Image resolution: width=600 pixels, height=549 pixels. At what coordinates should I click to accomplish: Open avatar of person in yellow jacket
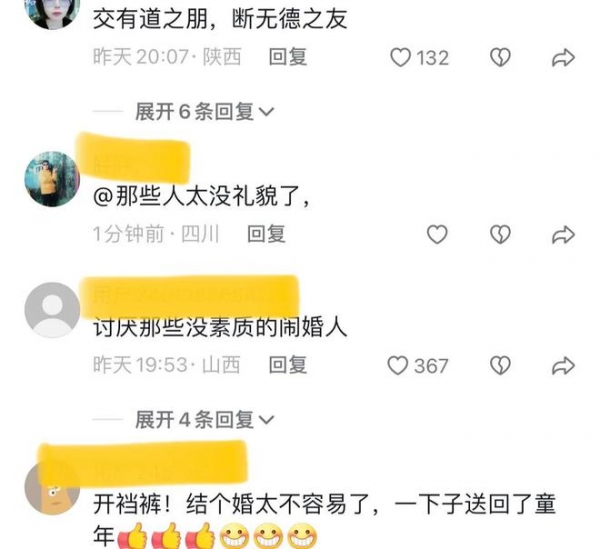click(52, 179)
